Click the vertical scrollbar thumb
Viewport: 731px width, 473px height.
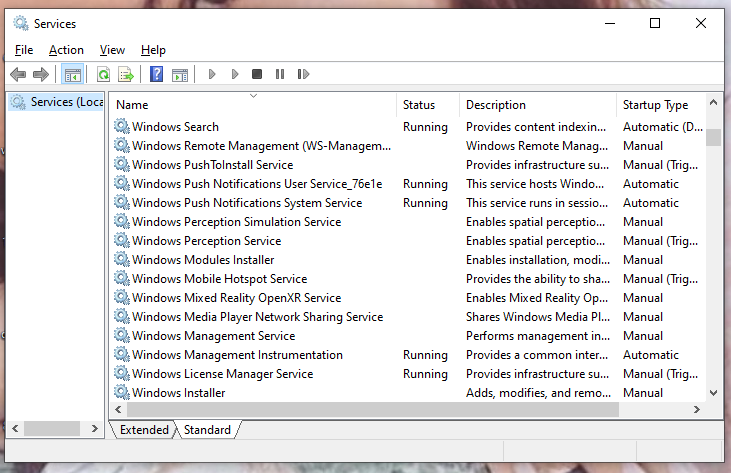(713, 137)
